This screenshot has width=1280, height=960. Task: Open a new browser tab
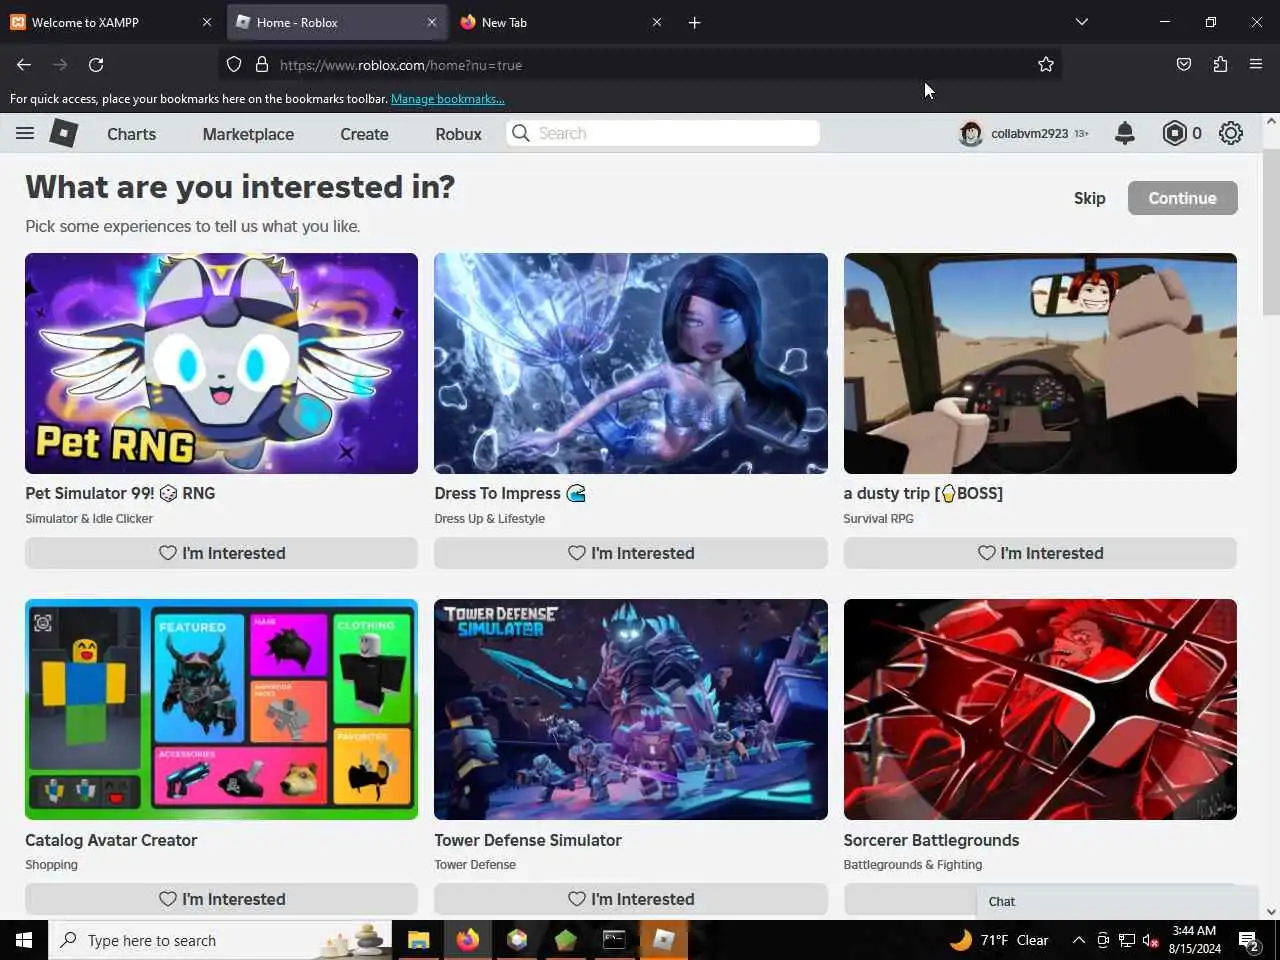[x=695, y=22]
